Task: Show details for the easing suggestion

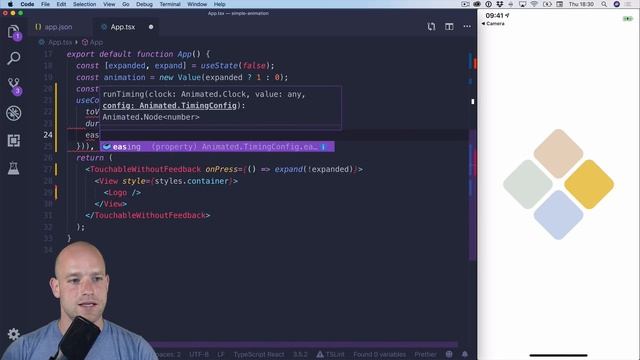Action: (323, 147)
